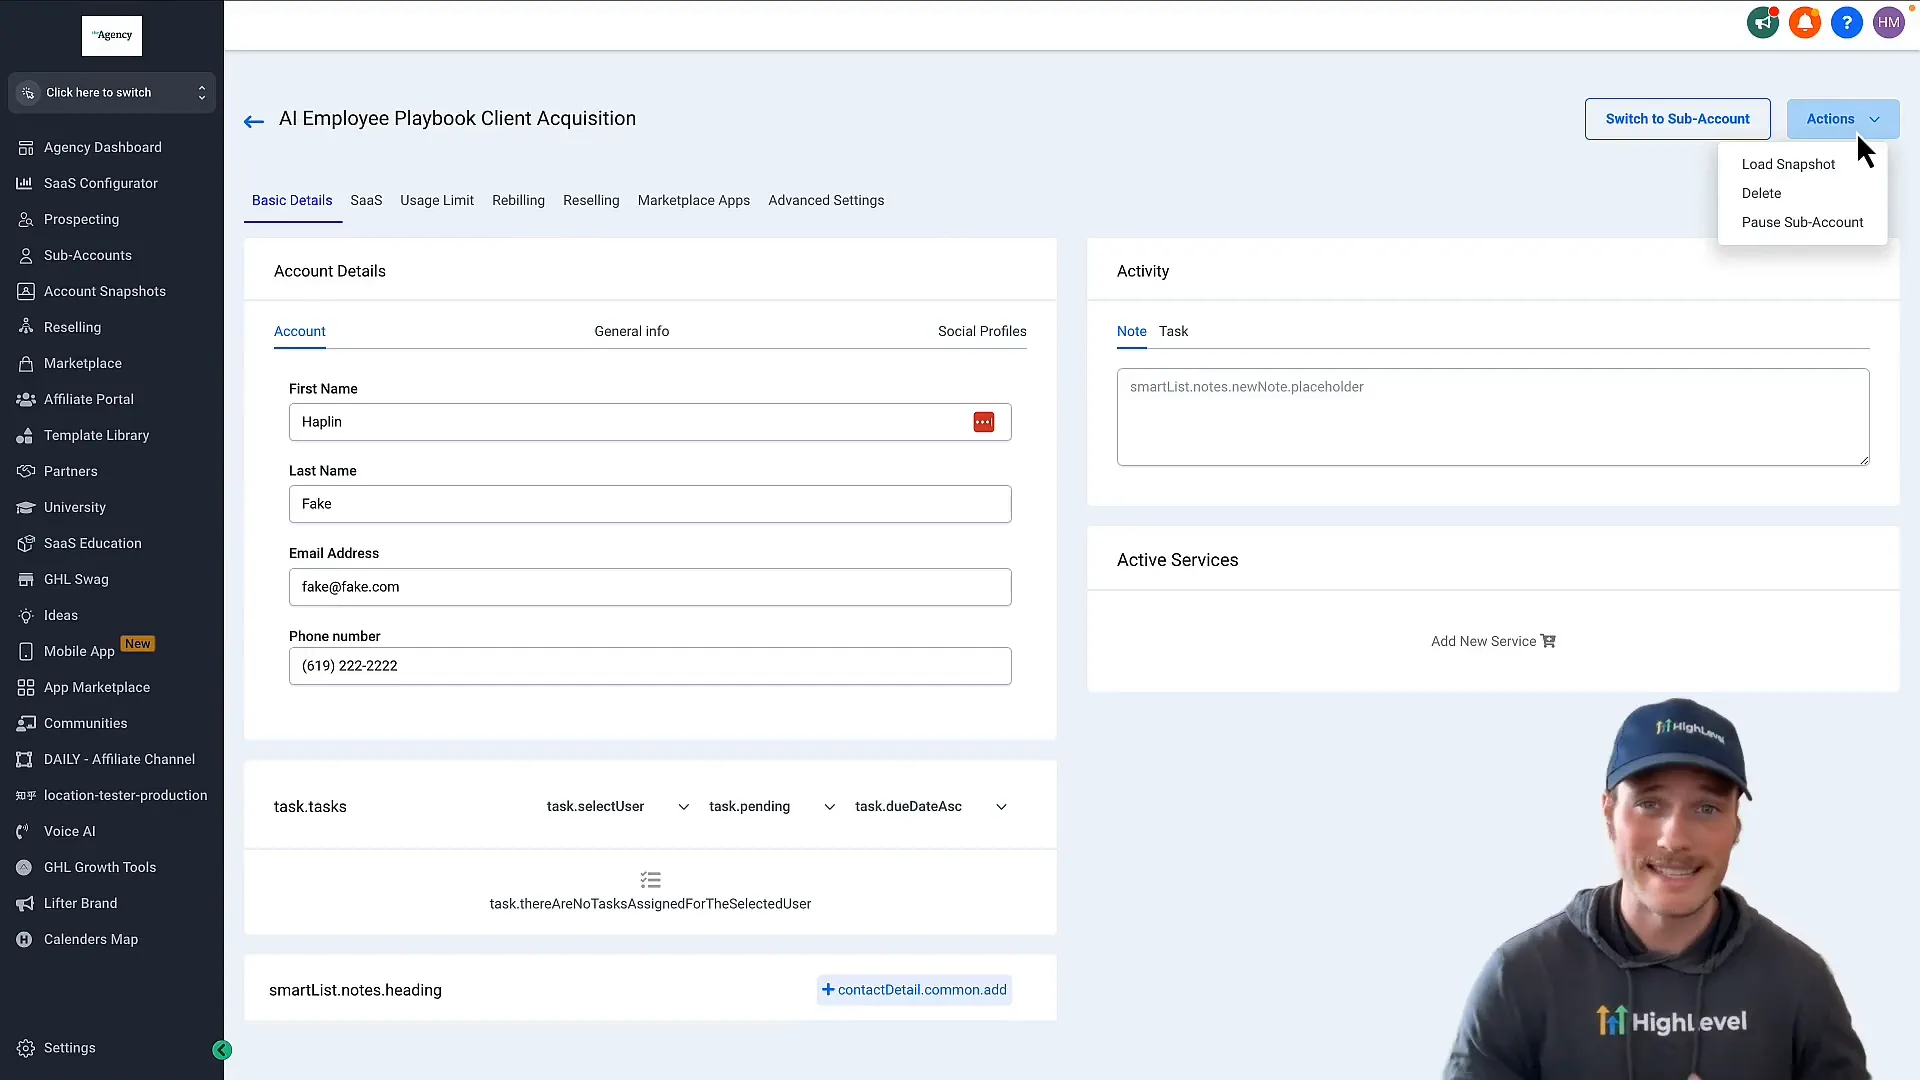This screenshot has width=1920, height=1080.
Task: Click the SaaS Education icon
Action: 26,543
